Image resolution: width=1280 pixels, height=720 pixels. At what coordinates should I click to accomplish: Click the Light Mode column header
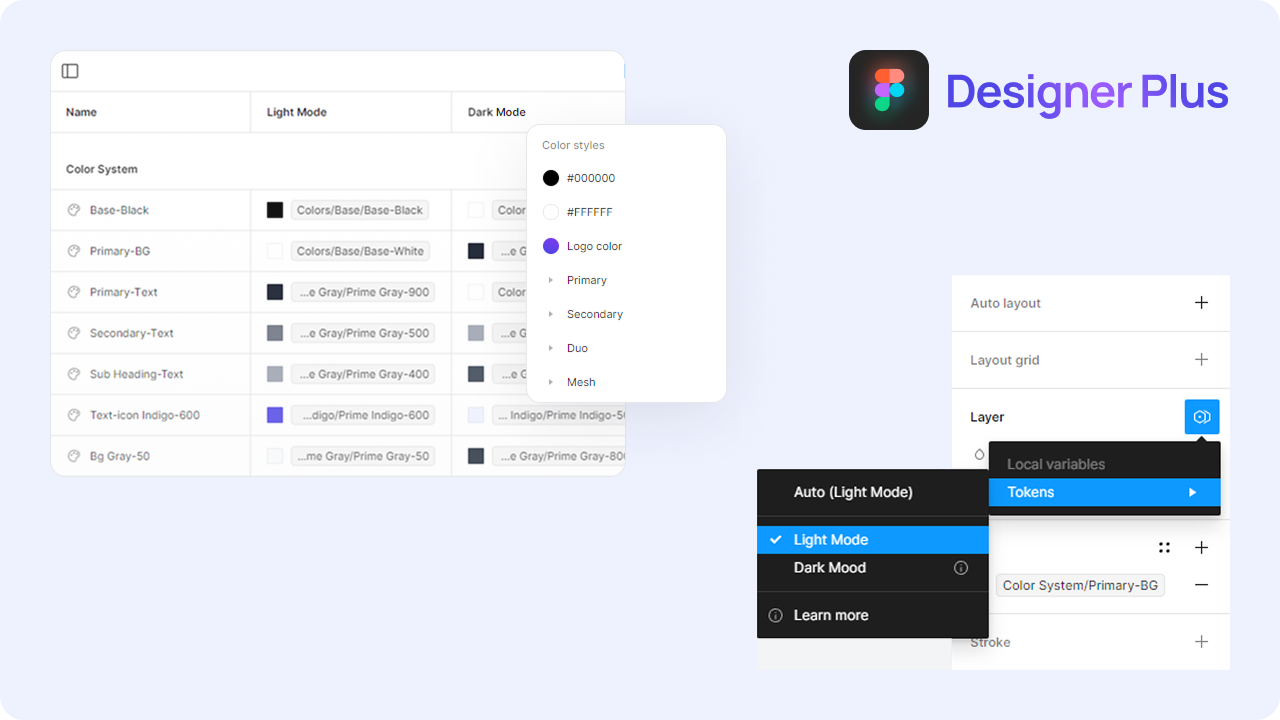coord(296,112)
